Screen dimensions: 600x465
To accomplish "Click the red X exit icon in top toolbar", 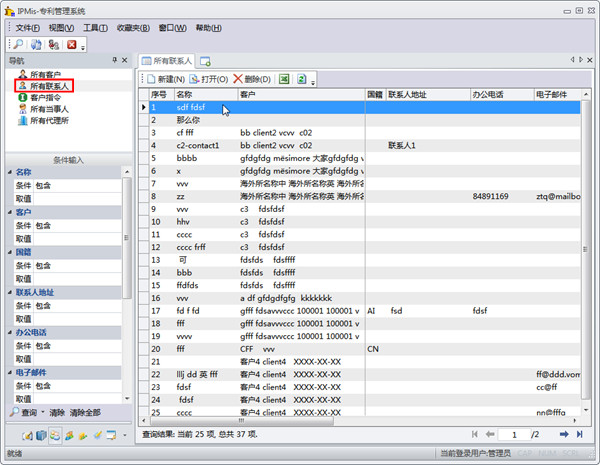I will (x=72, y=44).
